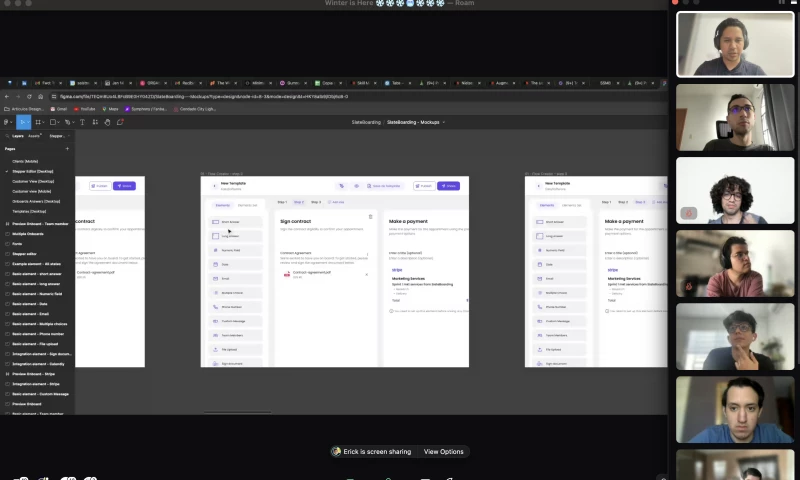800x480 pixels.
Task: Select the Text tool
Action: [x=84, y=122]
